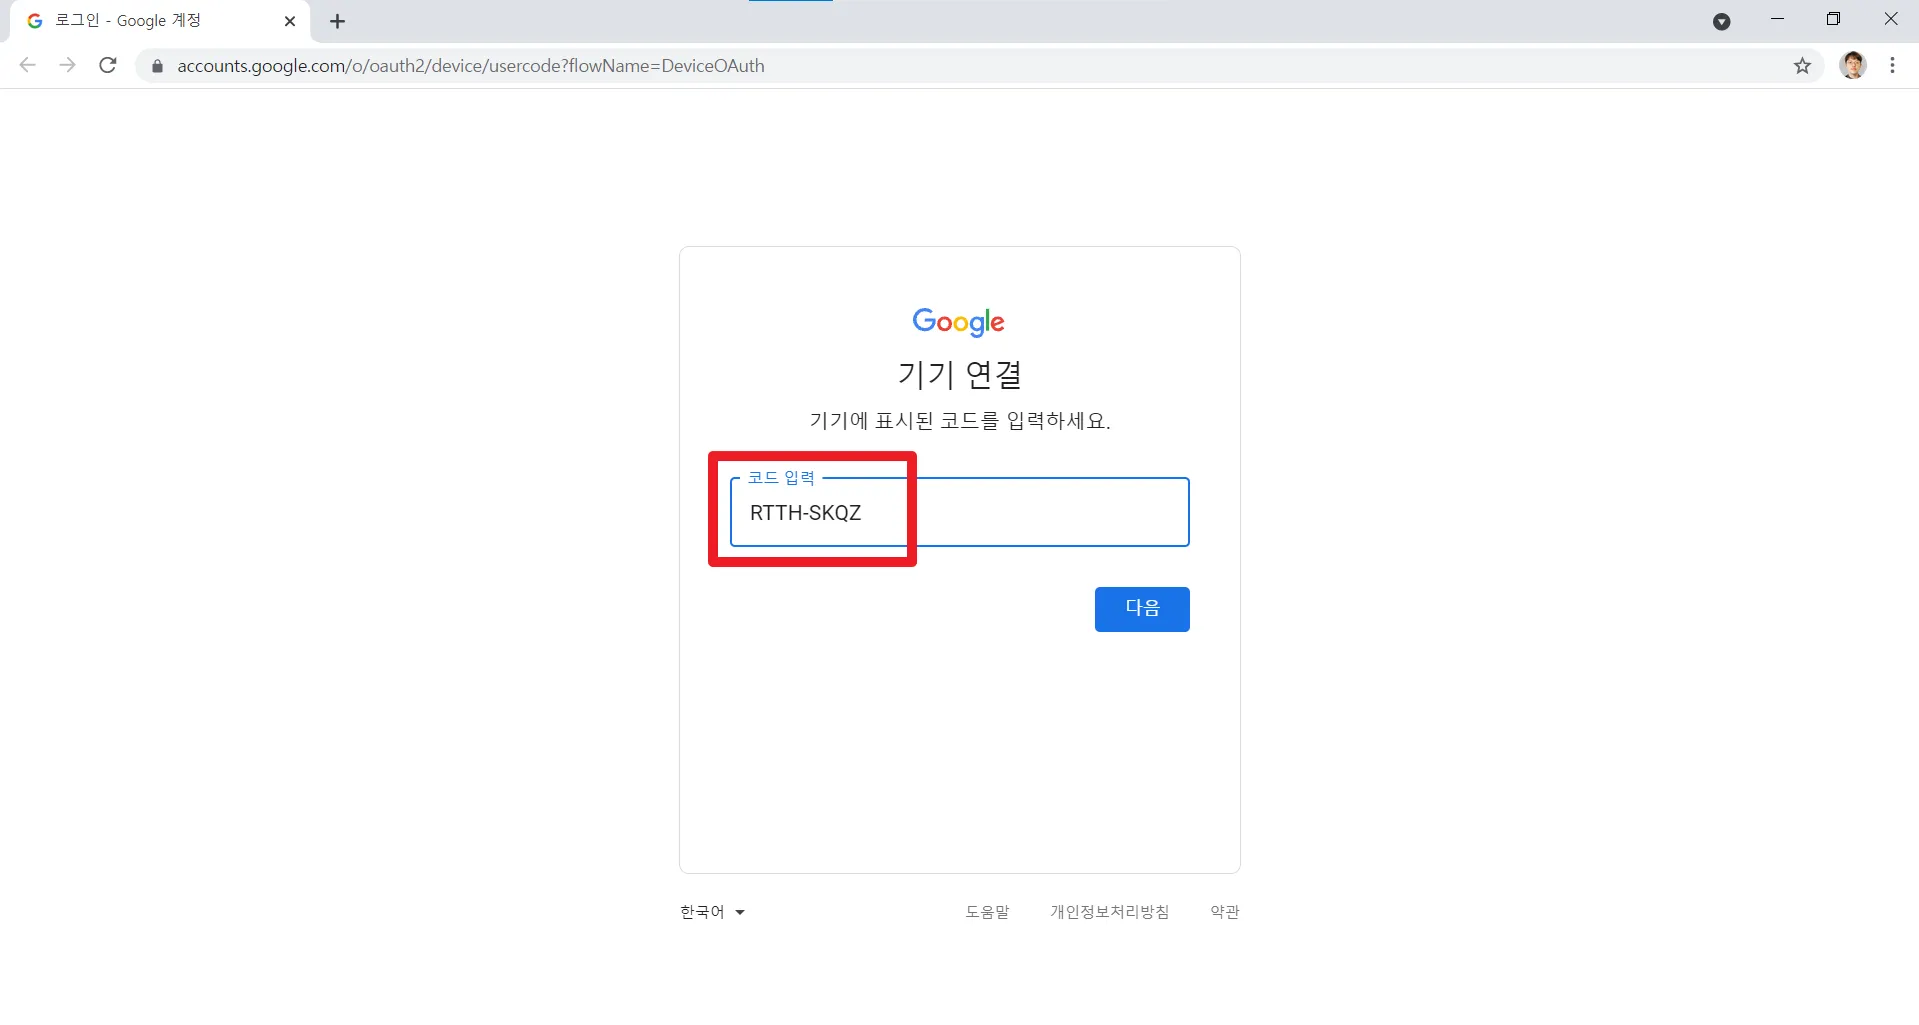Restore down the browser window
Image resolution: width=1919 pixels, height=1025 pixels.
click(x=1833, y=20)
